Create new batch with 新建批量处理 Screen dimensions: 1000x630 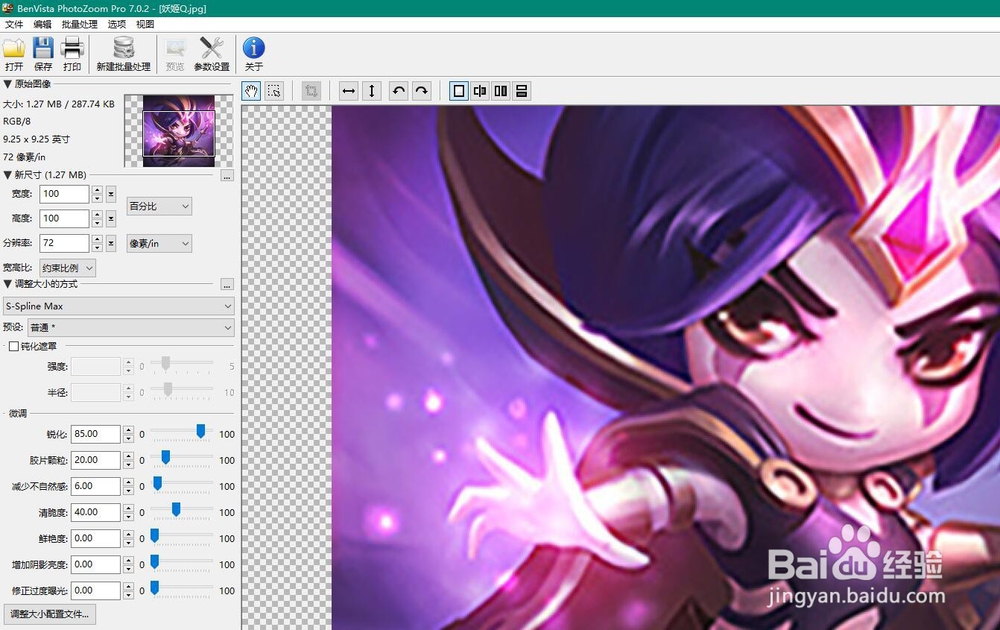[x=123, y=54]
